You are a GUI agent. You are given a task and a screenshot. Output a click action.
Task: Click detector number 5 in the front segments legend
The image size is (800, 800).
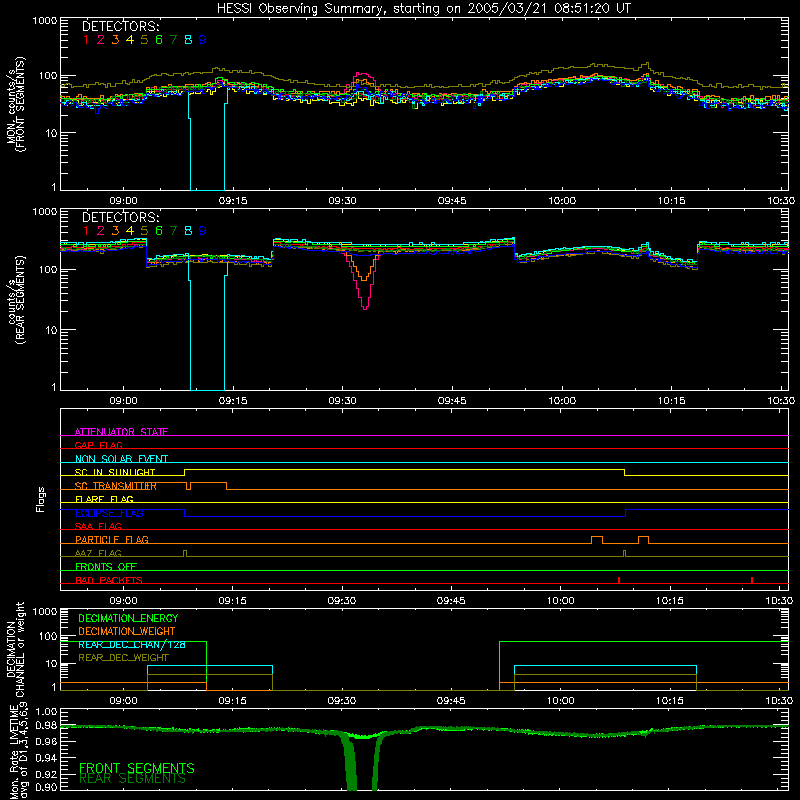click(x=144, y=40)
